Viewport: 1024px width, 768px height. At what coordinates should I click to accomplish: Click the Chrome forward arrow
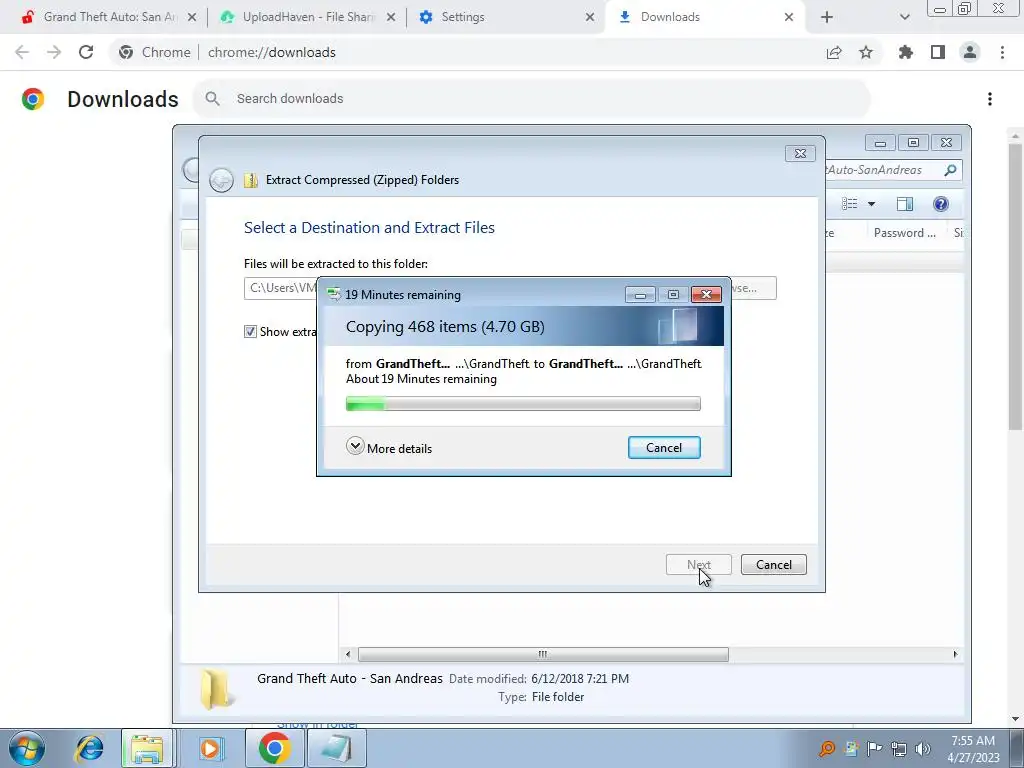click(x=54, y=52)
